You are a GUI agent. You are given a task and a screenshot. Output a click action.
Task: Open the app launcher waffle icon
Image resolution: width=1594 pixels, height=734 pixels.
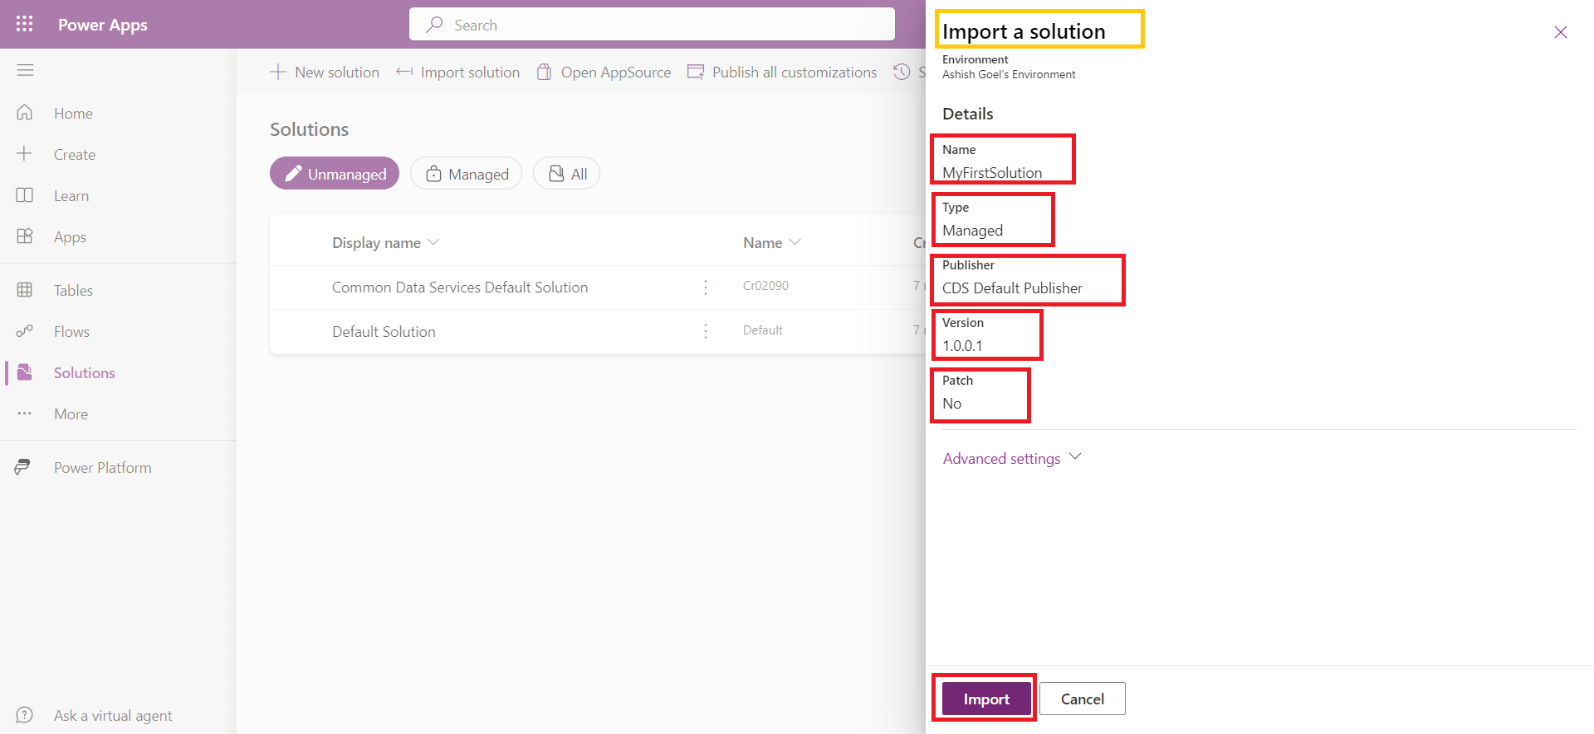tap(25, 24)
